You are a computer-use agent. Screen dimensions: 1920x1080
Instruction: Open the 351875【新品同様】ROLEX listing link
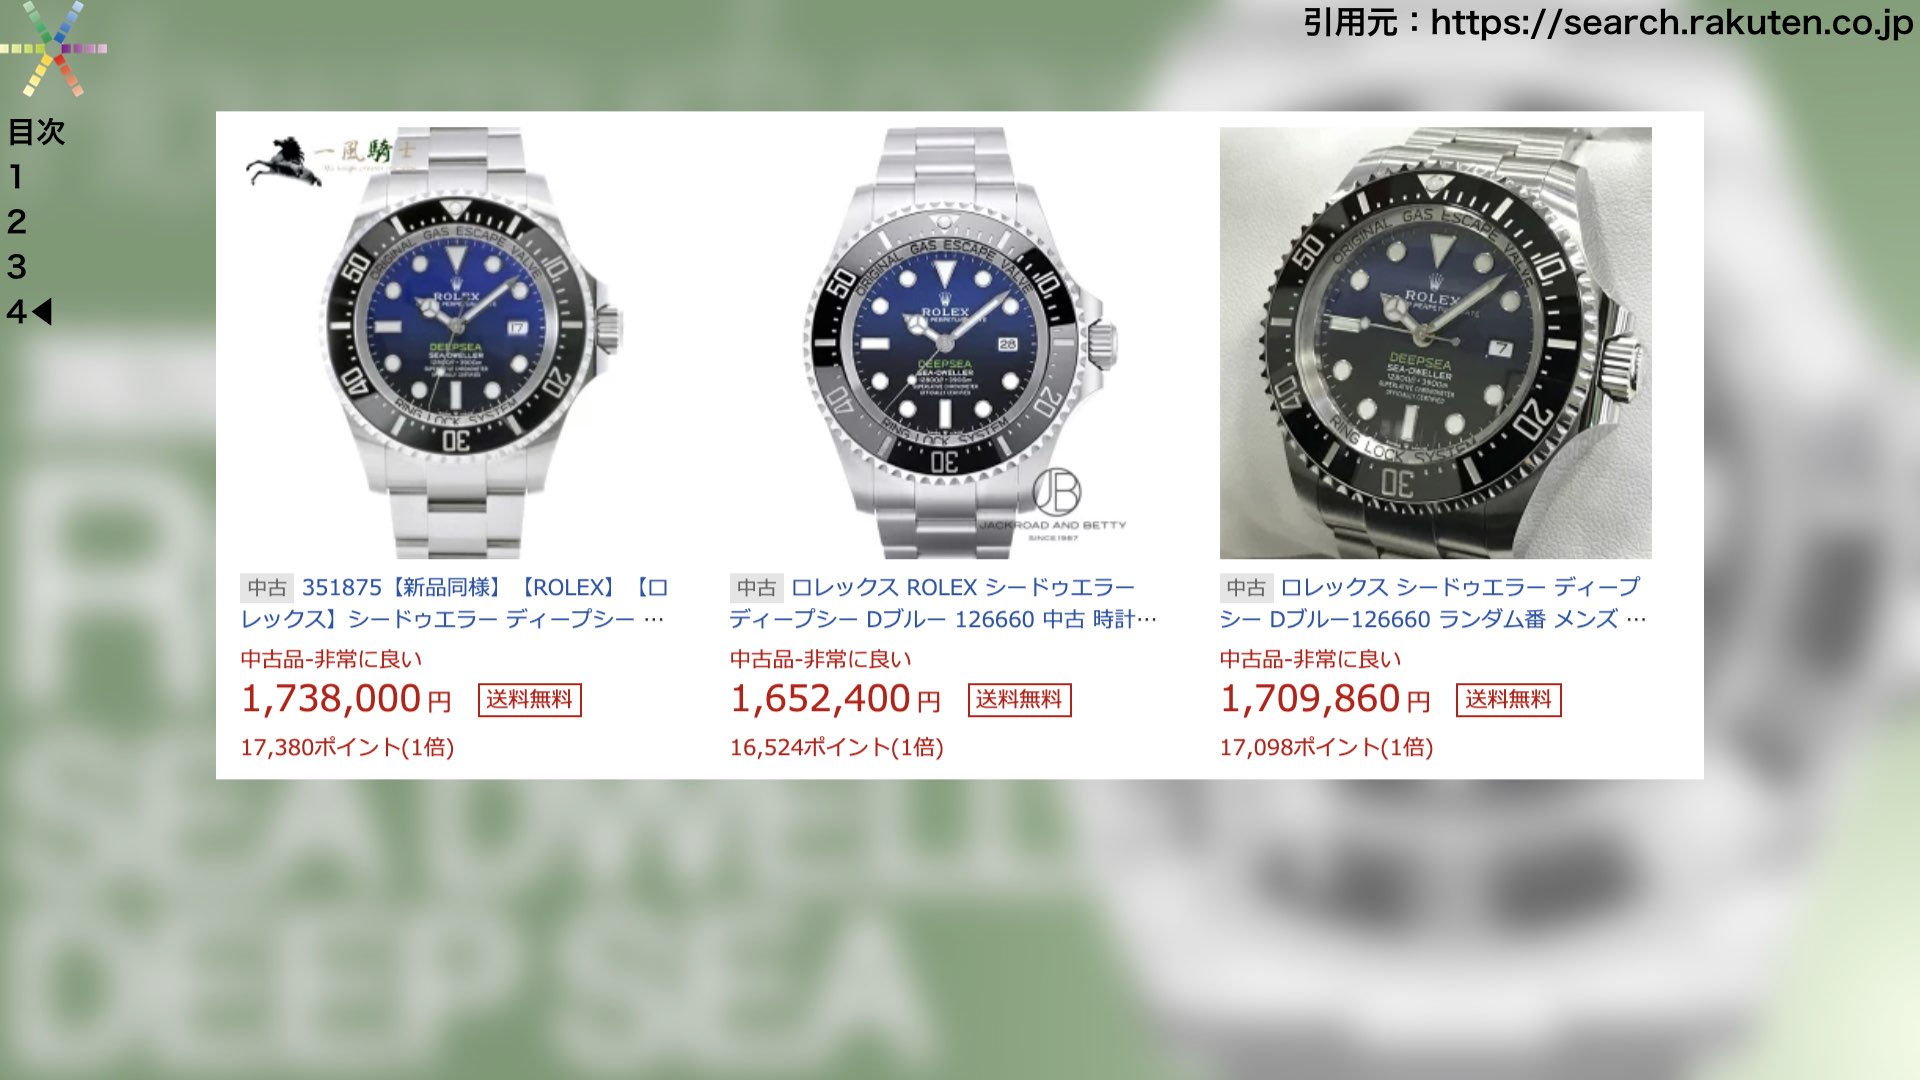click(456, 603)
